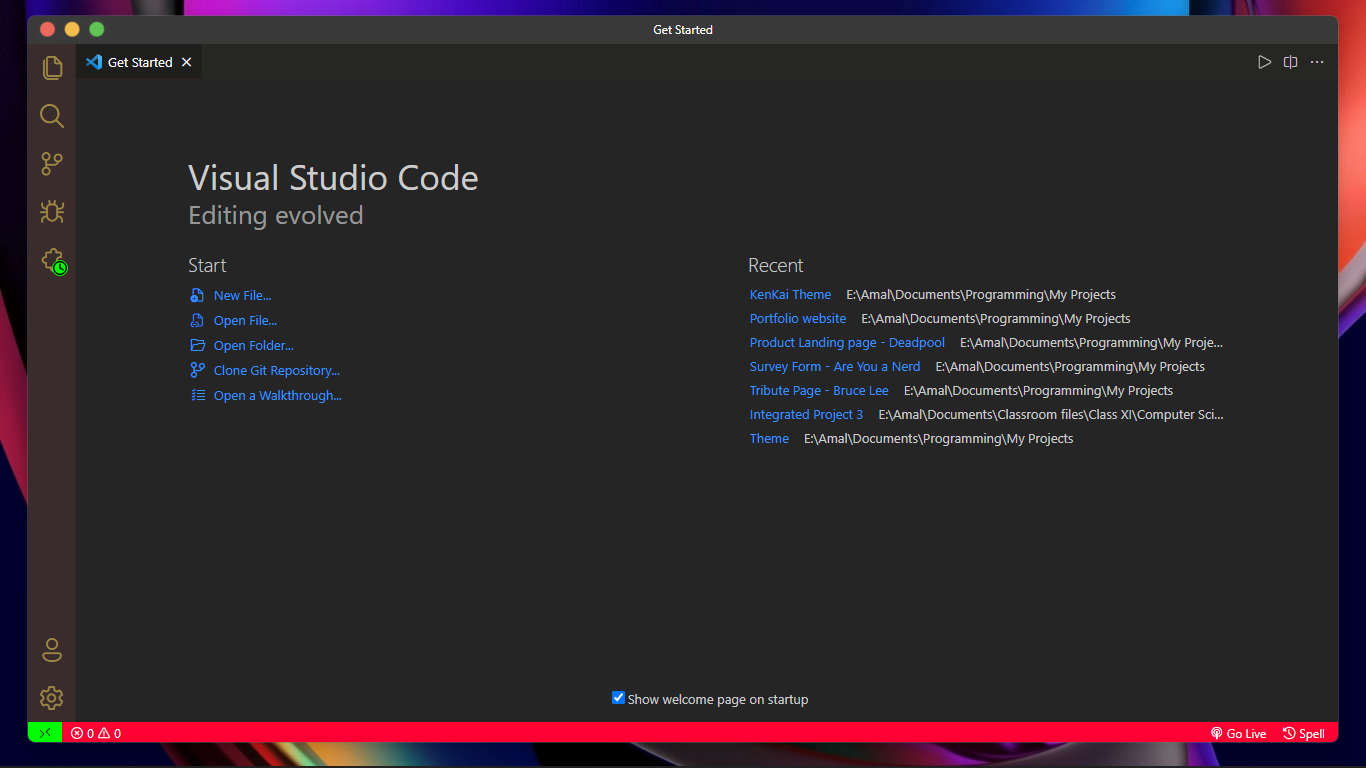Screen dimensions: 1366x768
Task: Click Open a Walkthrough link
Action: coord(278,395)
